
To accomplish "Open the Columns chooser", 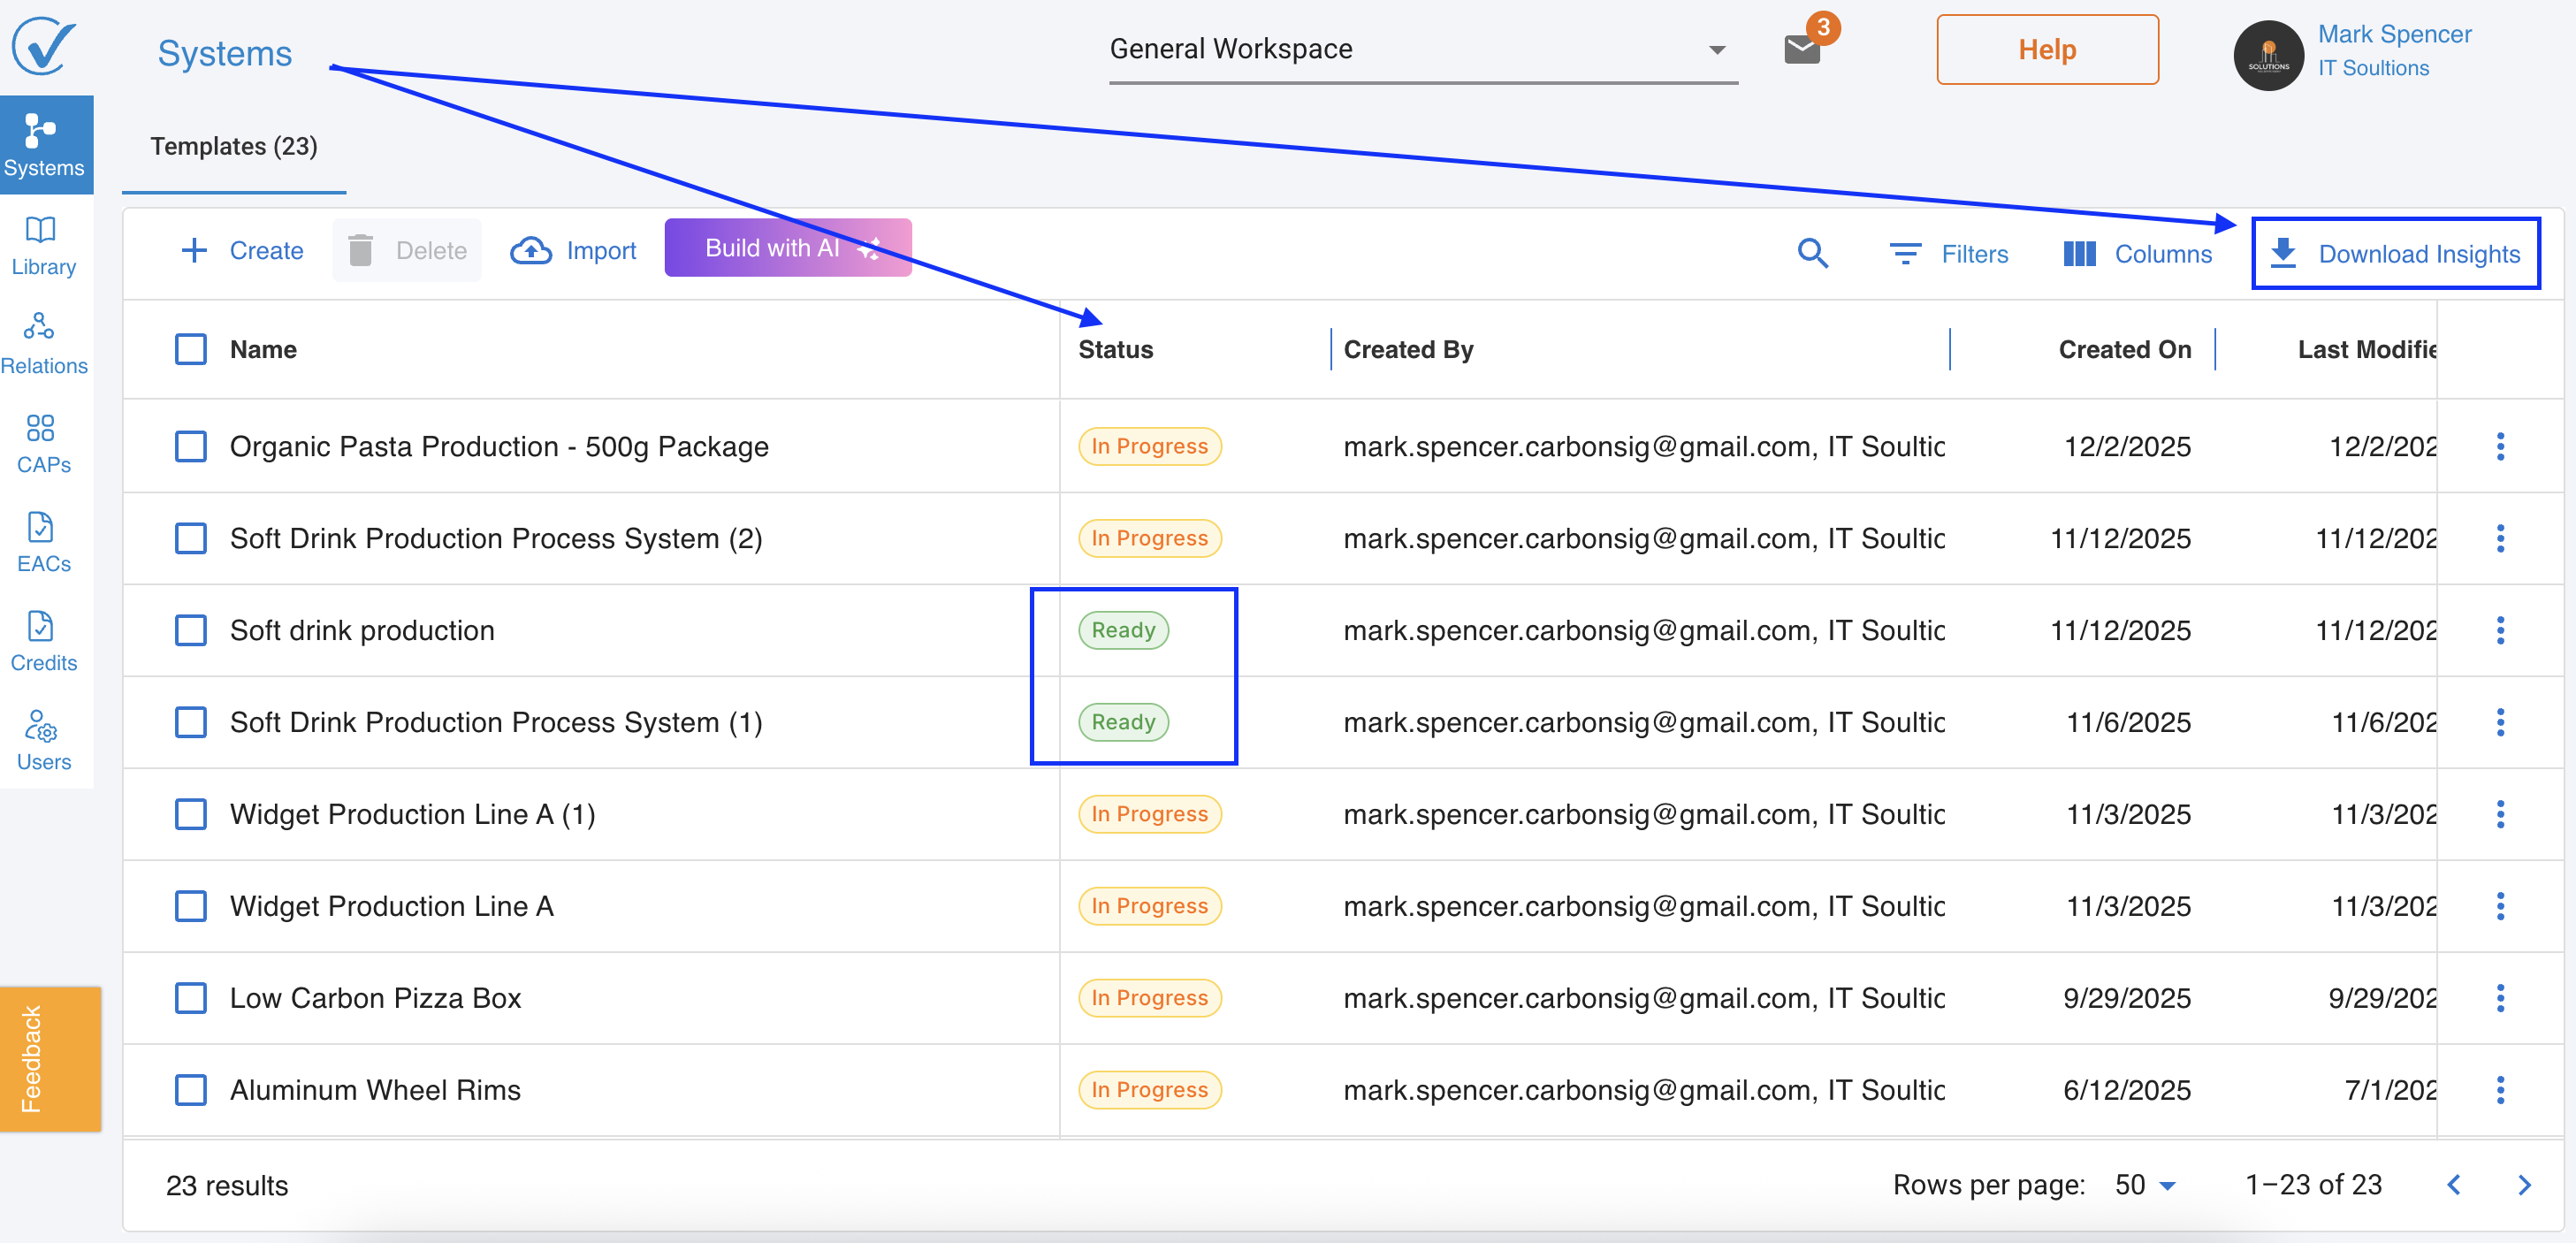I will pos(2137,254).
